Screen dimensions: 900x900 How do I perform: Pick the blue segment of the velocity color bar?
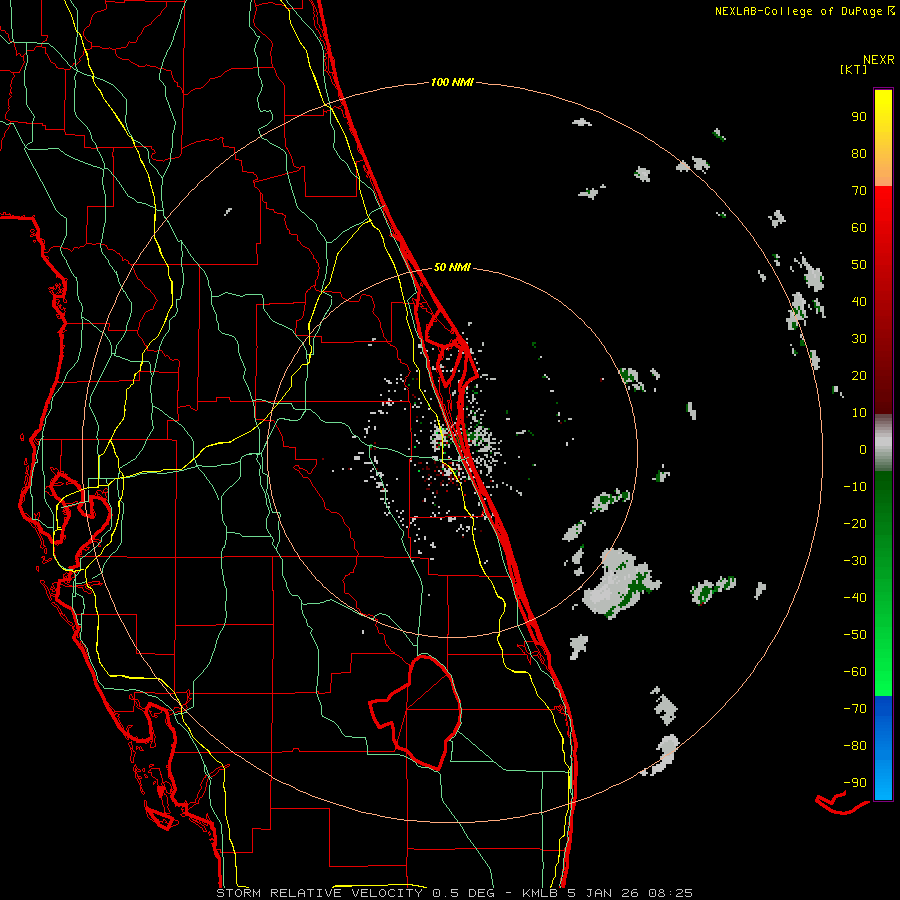(883, 748)
